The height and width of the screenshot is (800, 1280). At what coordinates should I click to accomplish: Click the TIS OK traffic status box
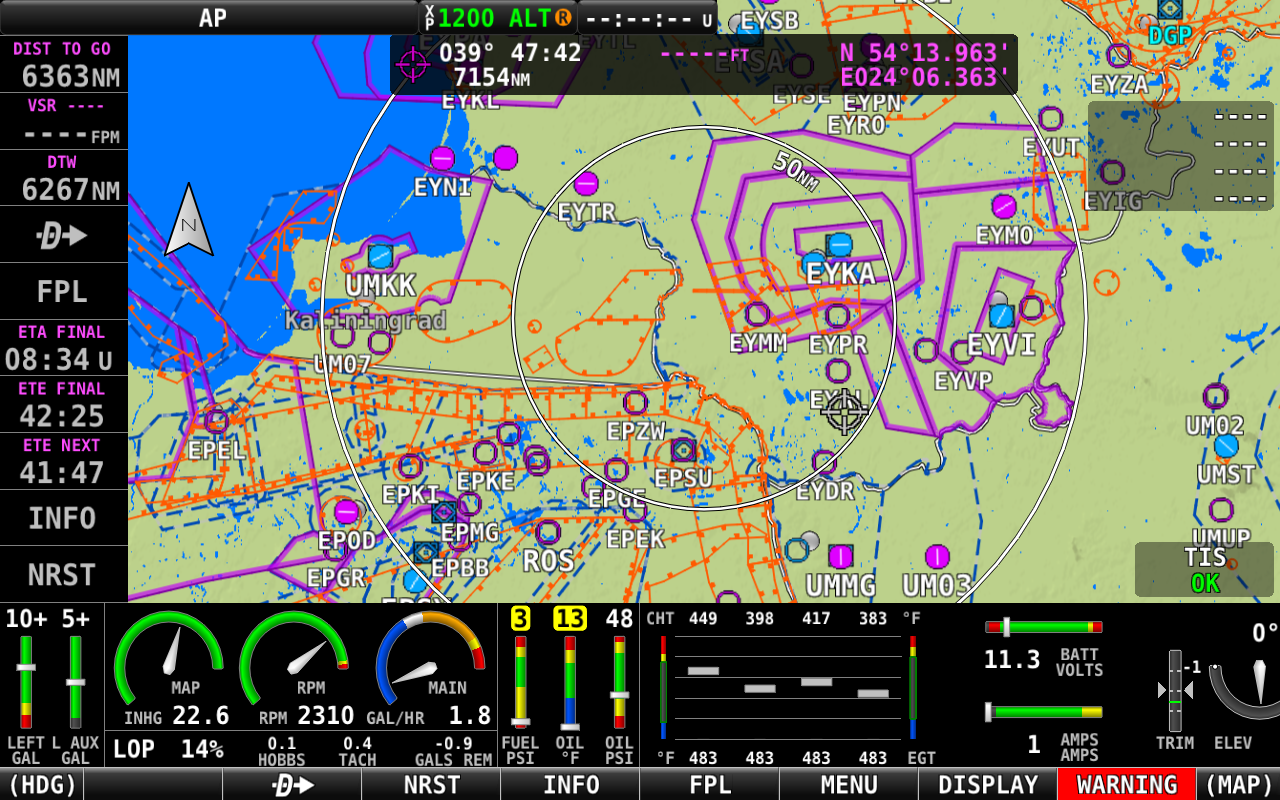tap(1203, 570)
